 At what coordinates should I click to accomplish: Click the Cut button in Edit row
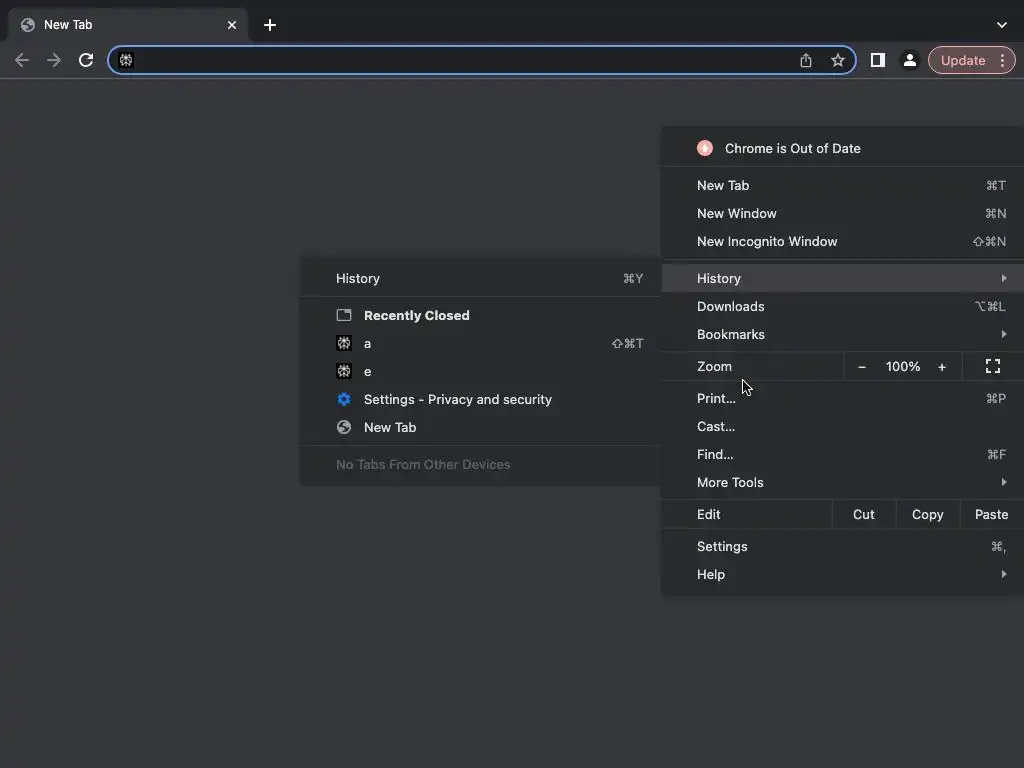click(863, 515)
